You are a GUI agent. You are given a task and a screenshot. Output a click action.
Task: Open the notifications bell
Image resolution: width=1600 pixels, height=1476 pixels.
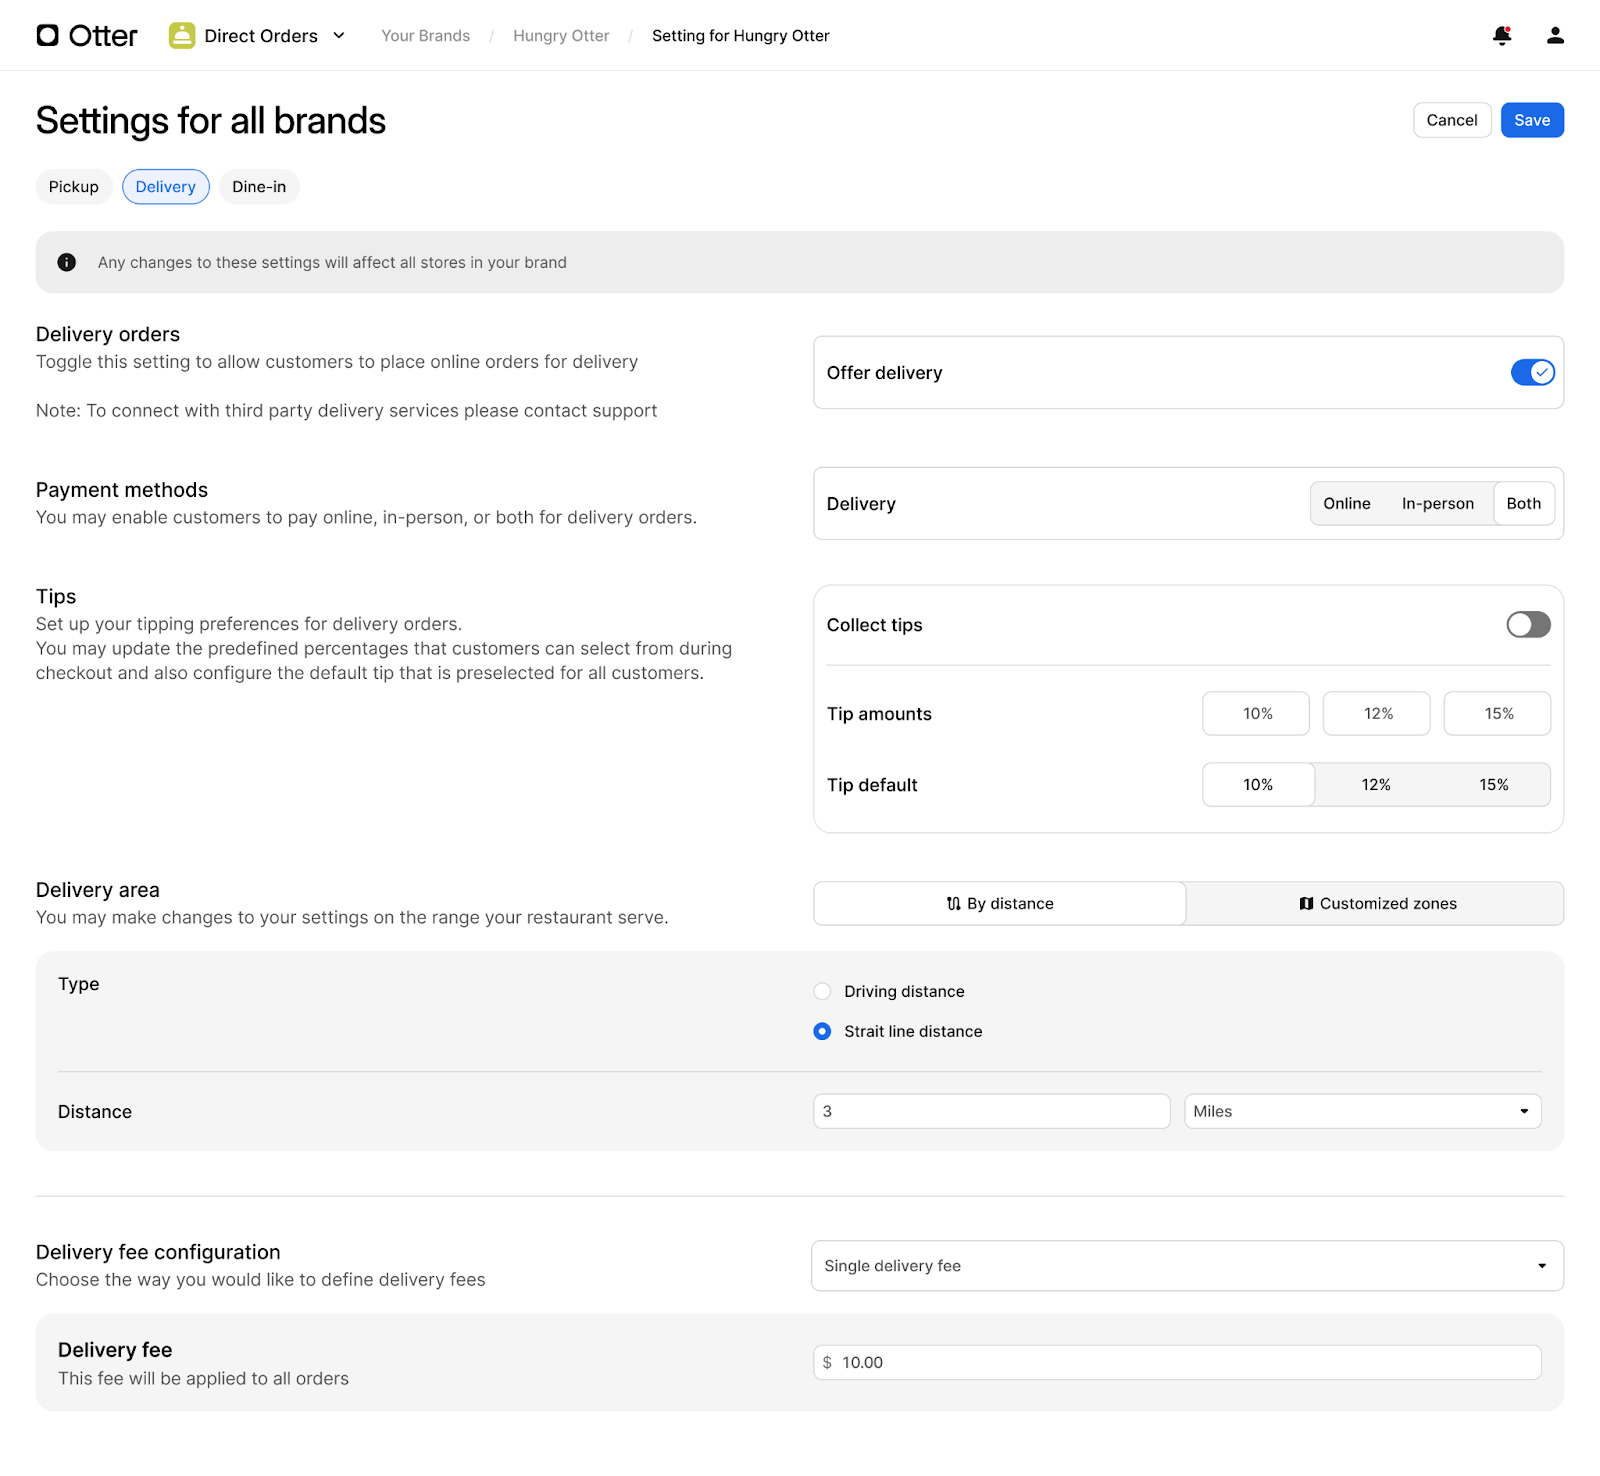[1501, 36]
